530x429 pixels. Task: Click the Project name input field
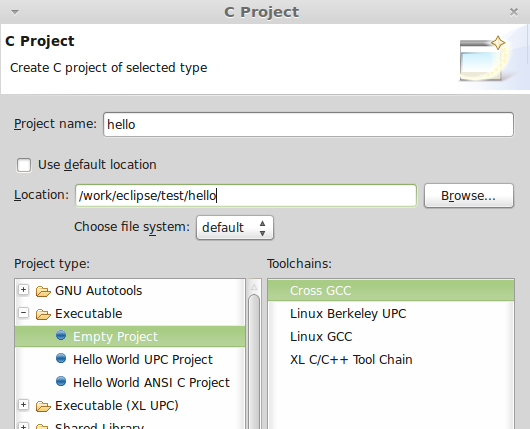pos(308,124)
